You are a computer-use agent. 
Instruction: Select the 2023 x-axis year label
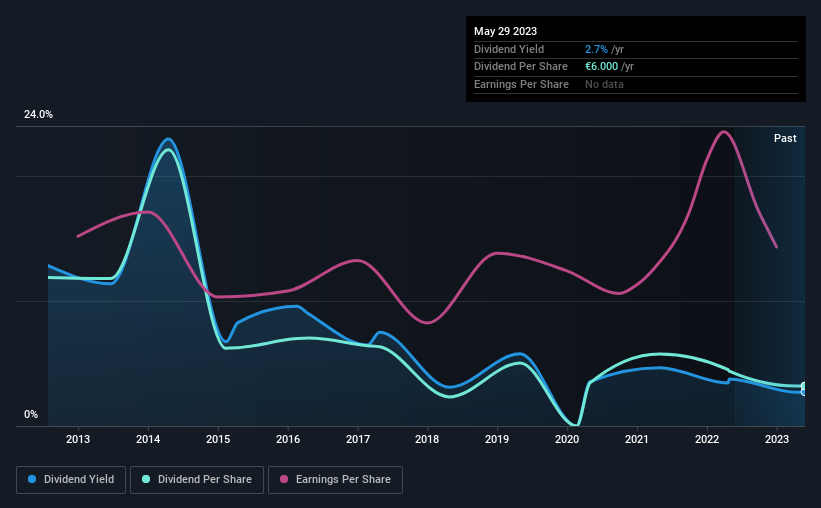pyautogui.click(x=777, y=439)
